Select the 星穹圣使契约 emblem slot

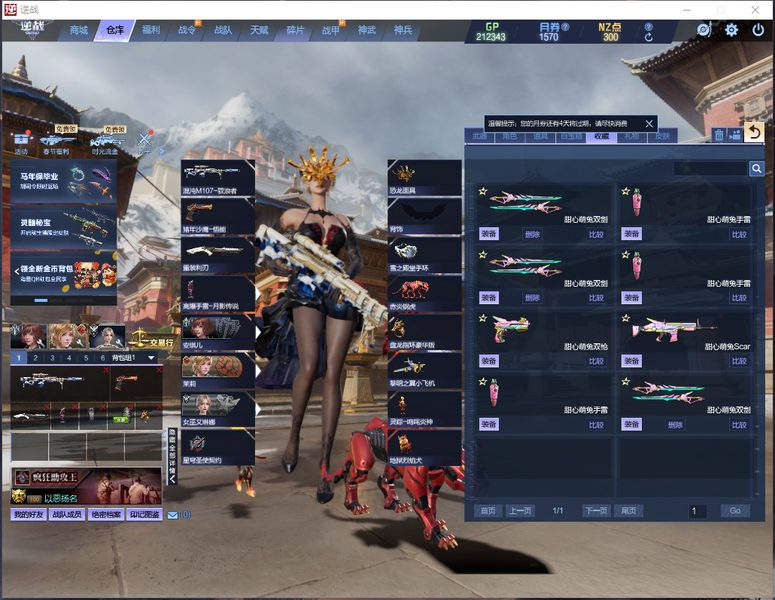[x=218, y=447]
